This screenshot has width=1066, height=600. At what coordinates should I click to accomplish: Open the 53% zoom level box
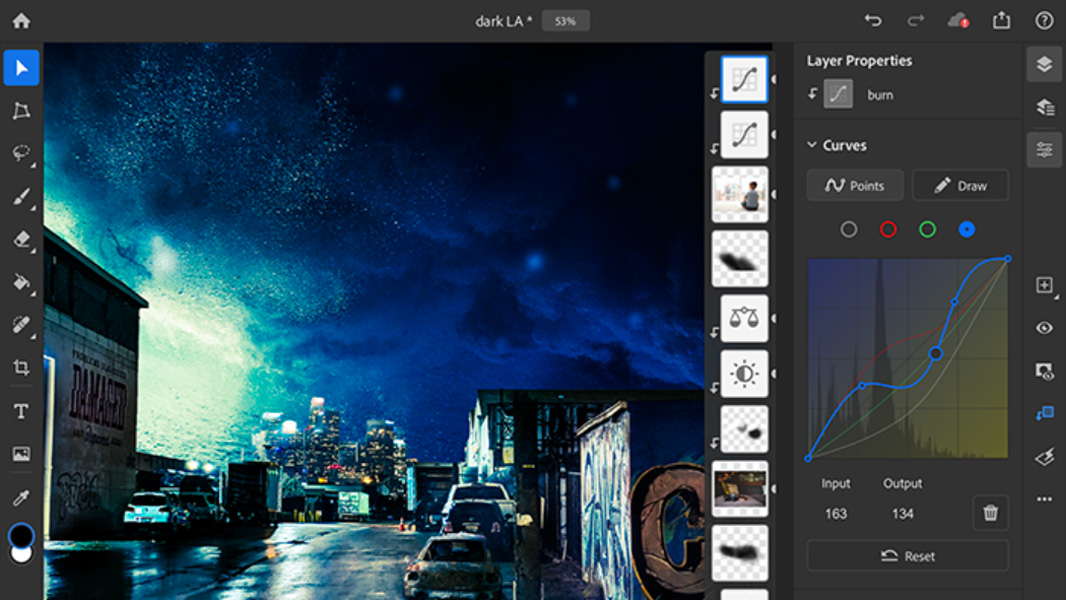click(x=566, y=21)
